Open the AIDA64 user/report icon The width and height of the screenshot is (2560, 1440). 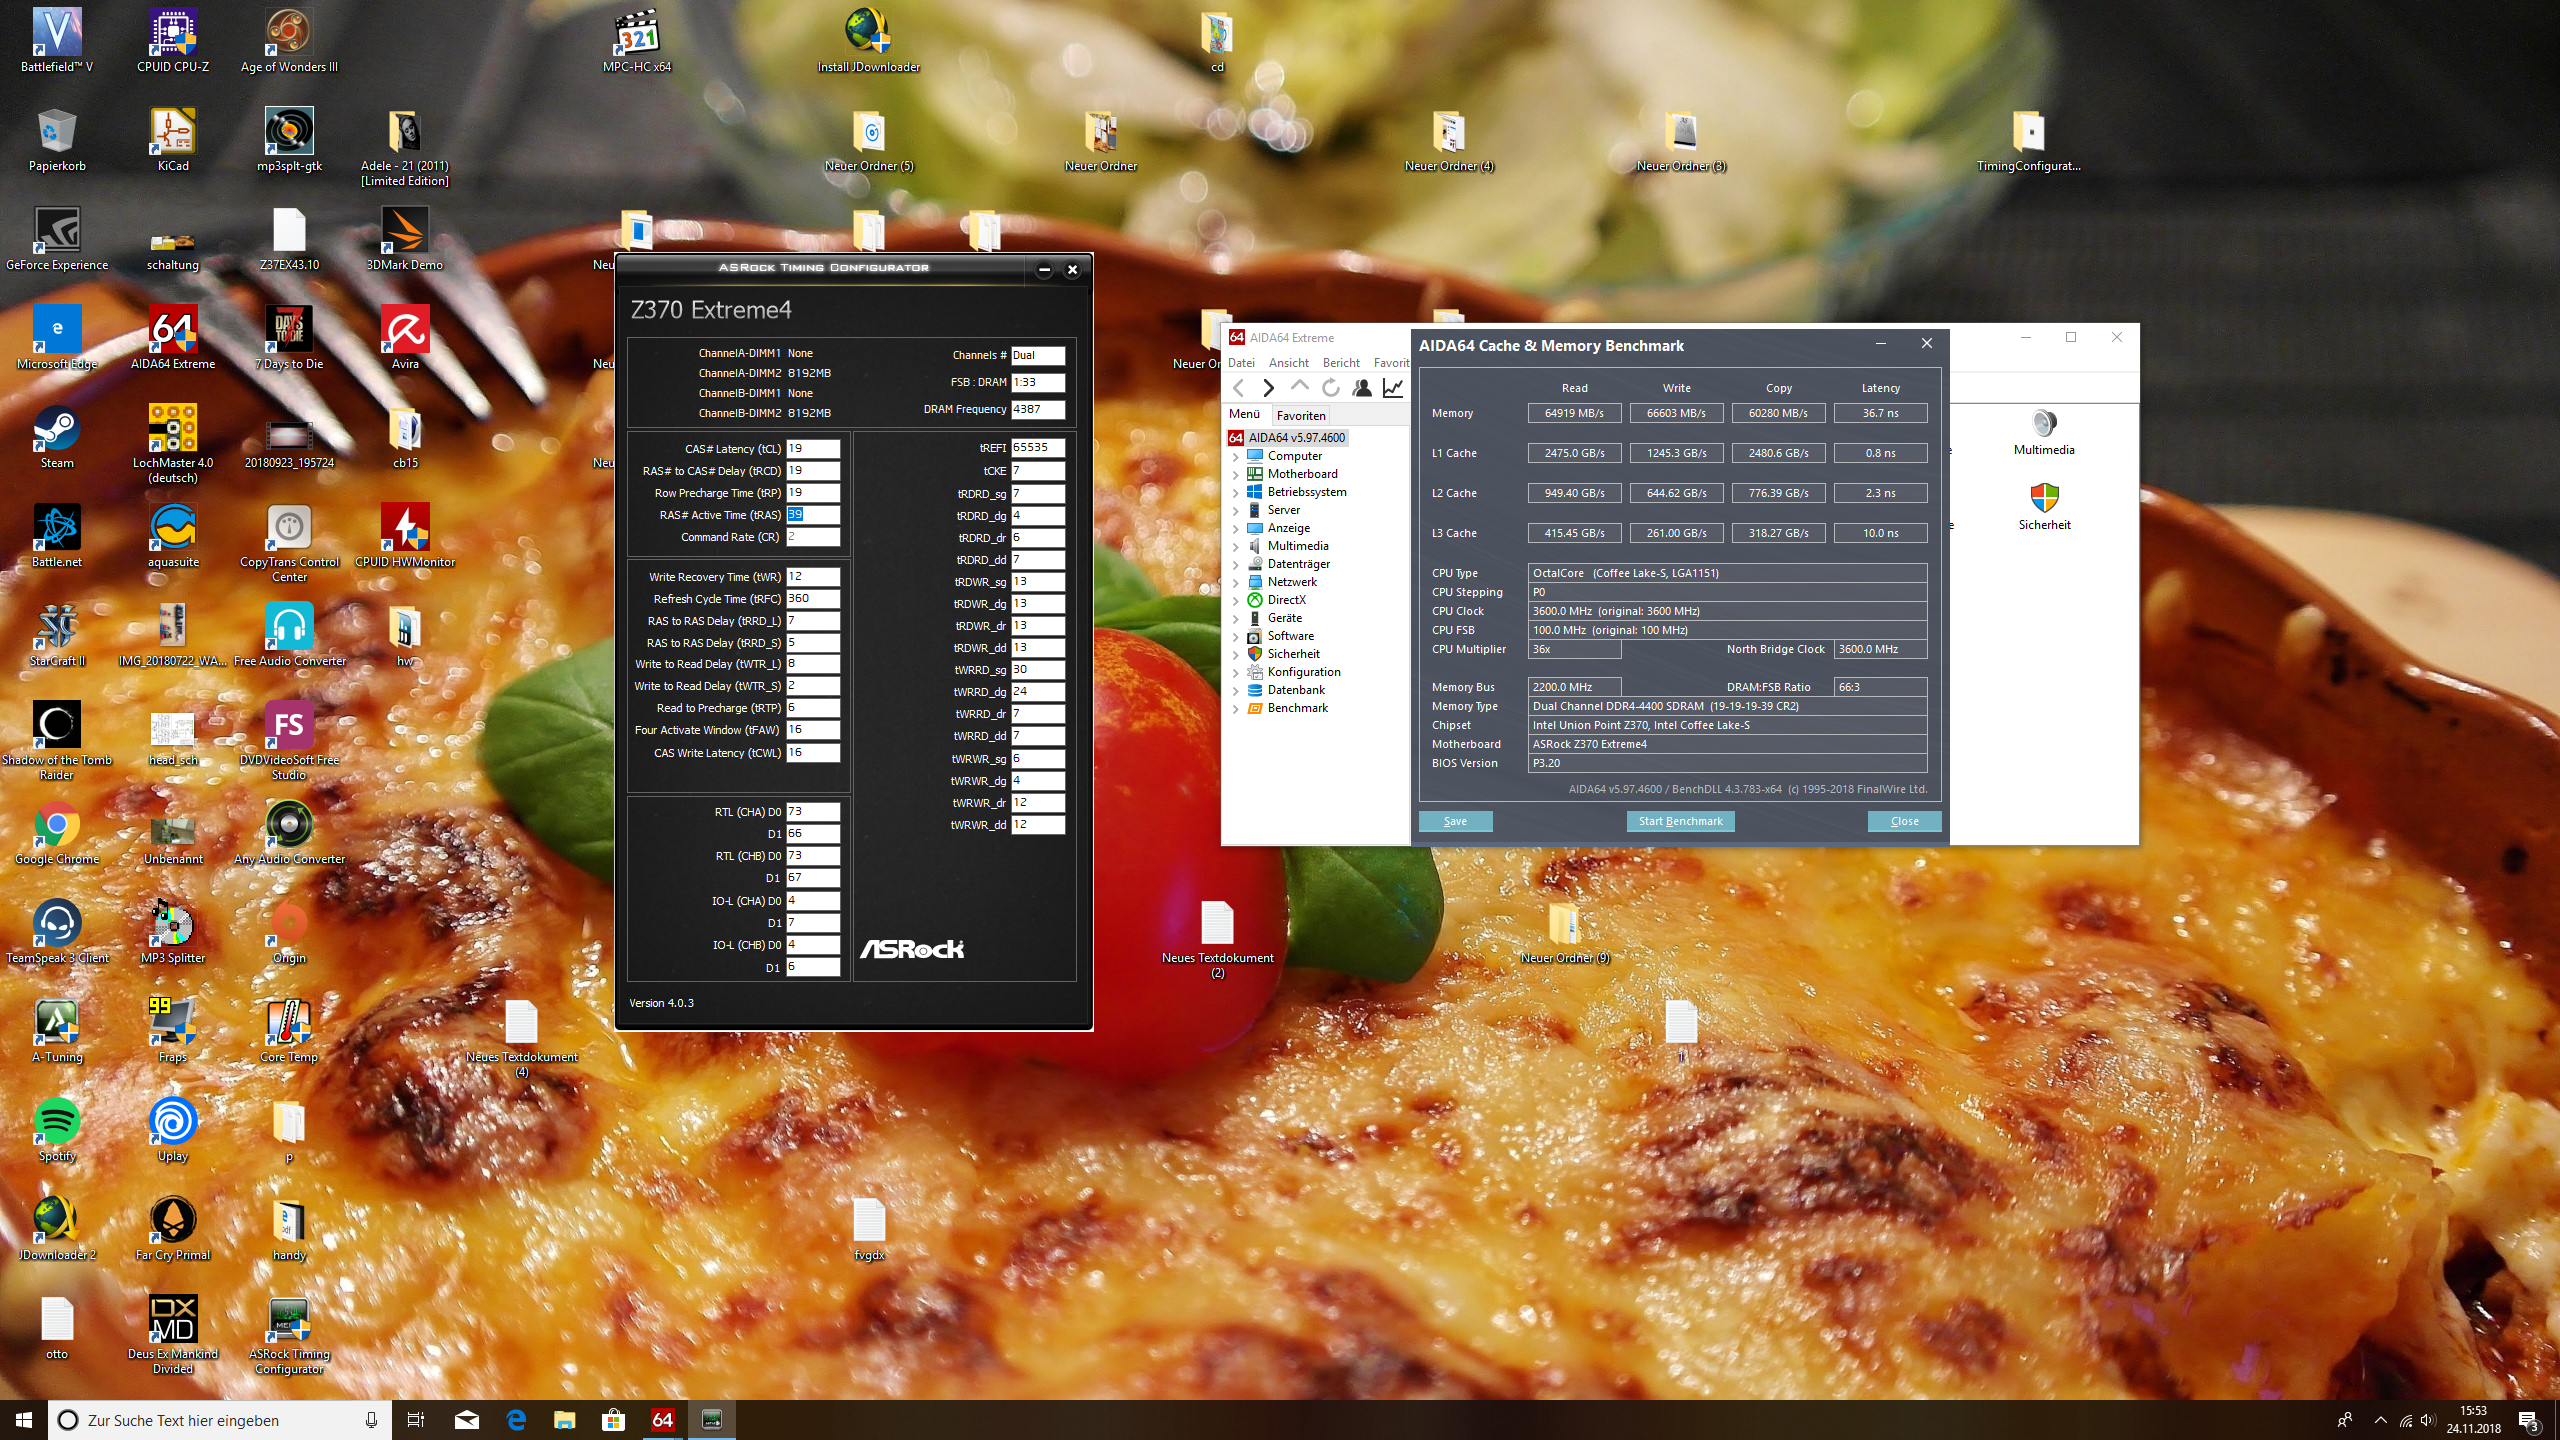1361,388
